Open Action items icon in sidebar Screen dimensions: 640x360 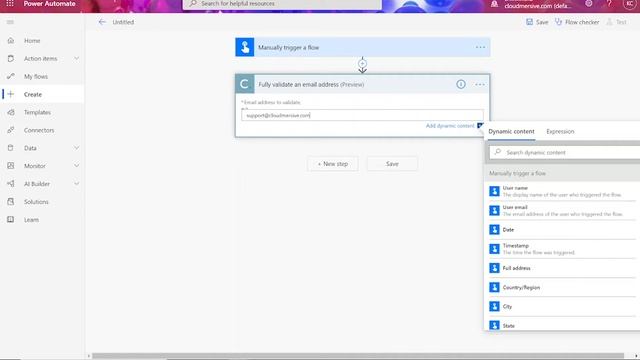coord(11,59)
